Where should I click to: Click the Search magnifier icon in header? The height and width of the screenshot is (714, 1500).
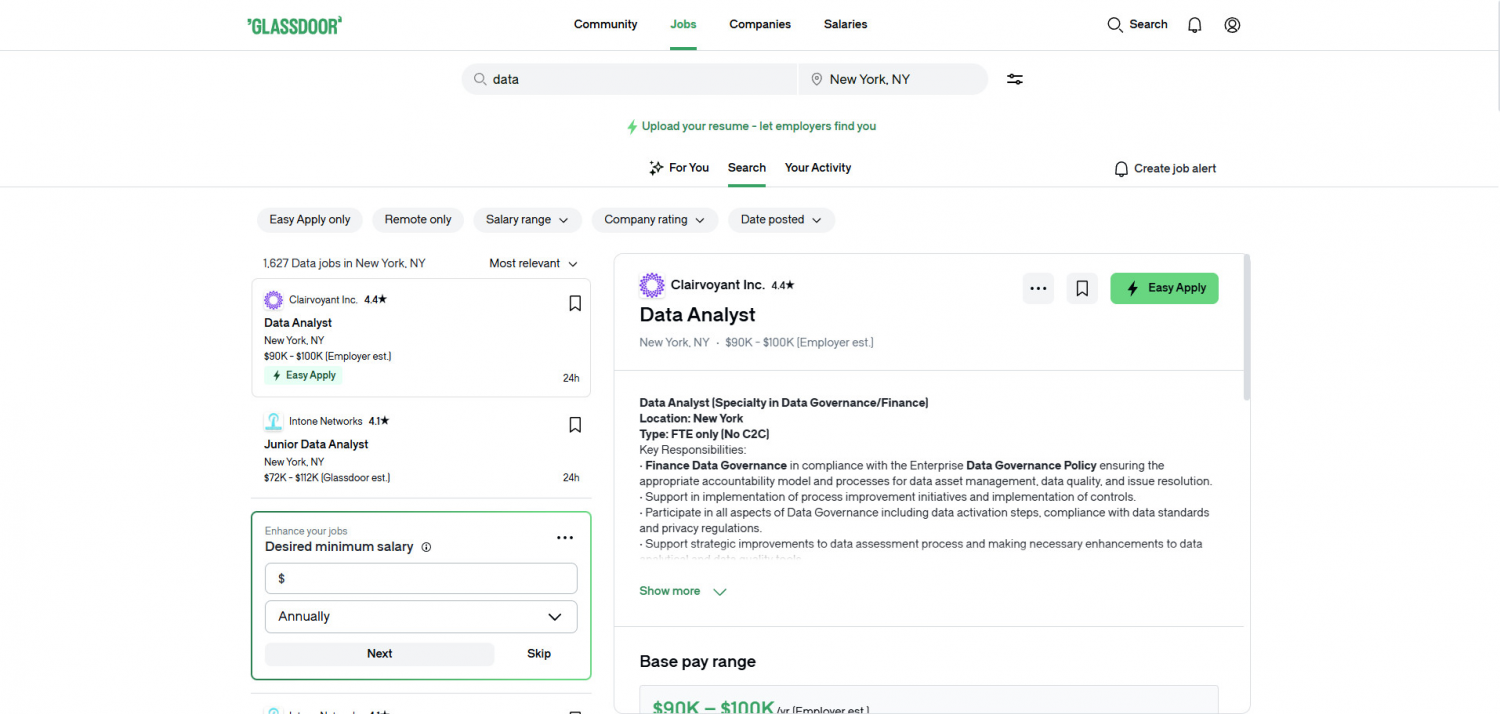(x=1115, y=25)
